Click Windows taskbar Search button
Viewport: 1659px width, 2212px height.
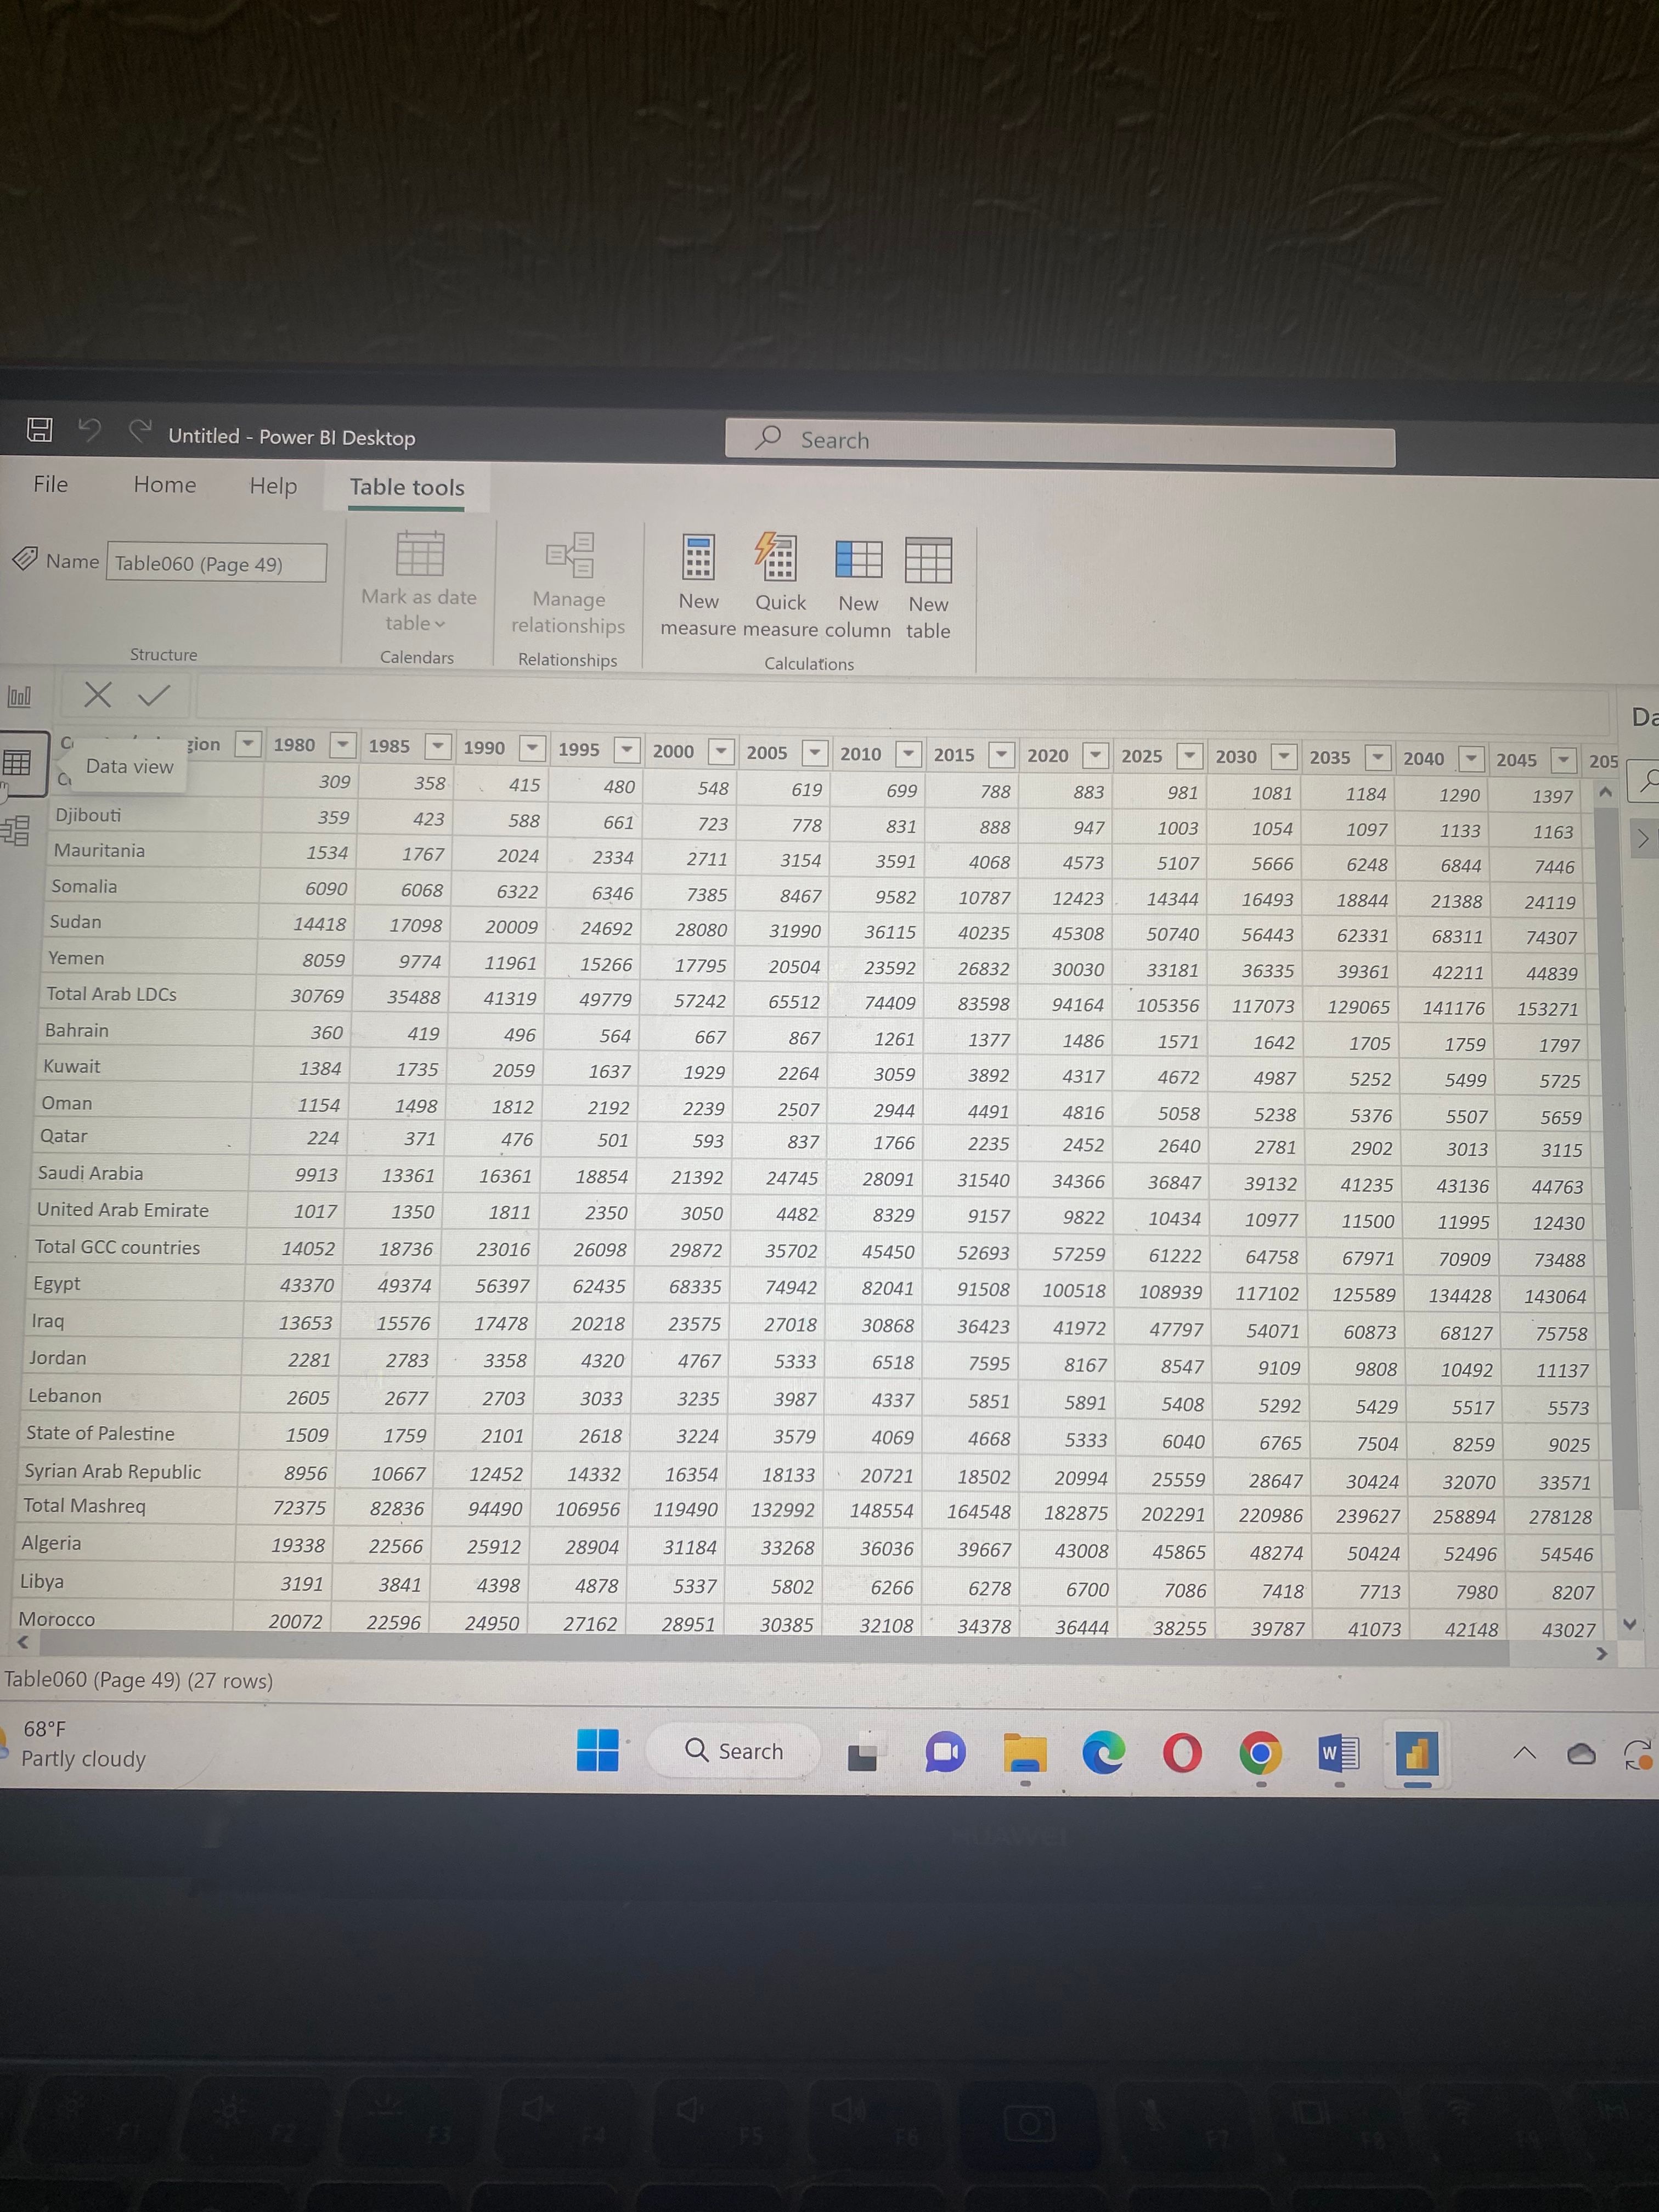click(733, 1750)
